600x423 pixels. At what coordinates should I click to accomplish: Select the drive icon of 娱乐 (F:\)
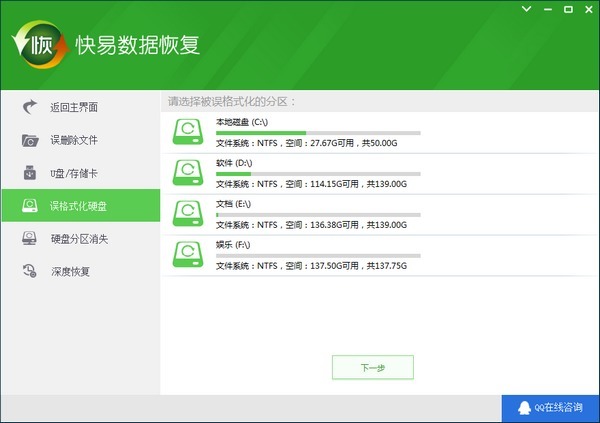click(188, 255)
